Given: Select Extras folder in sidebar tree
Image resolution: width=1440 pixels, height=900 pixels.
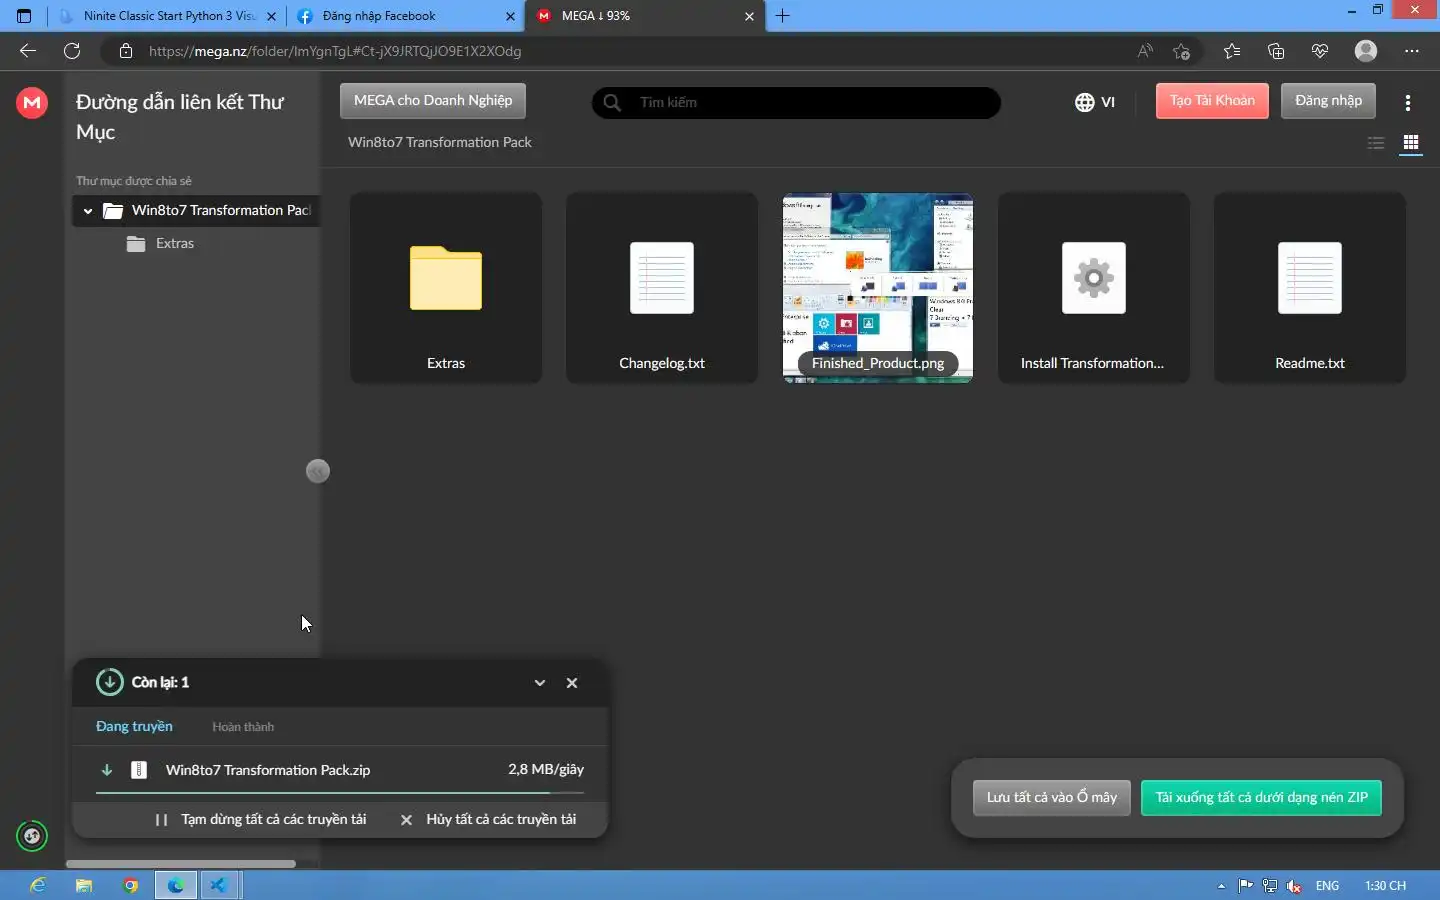Looking at the screenshot, I should coord(175,243).
